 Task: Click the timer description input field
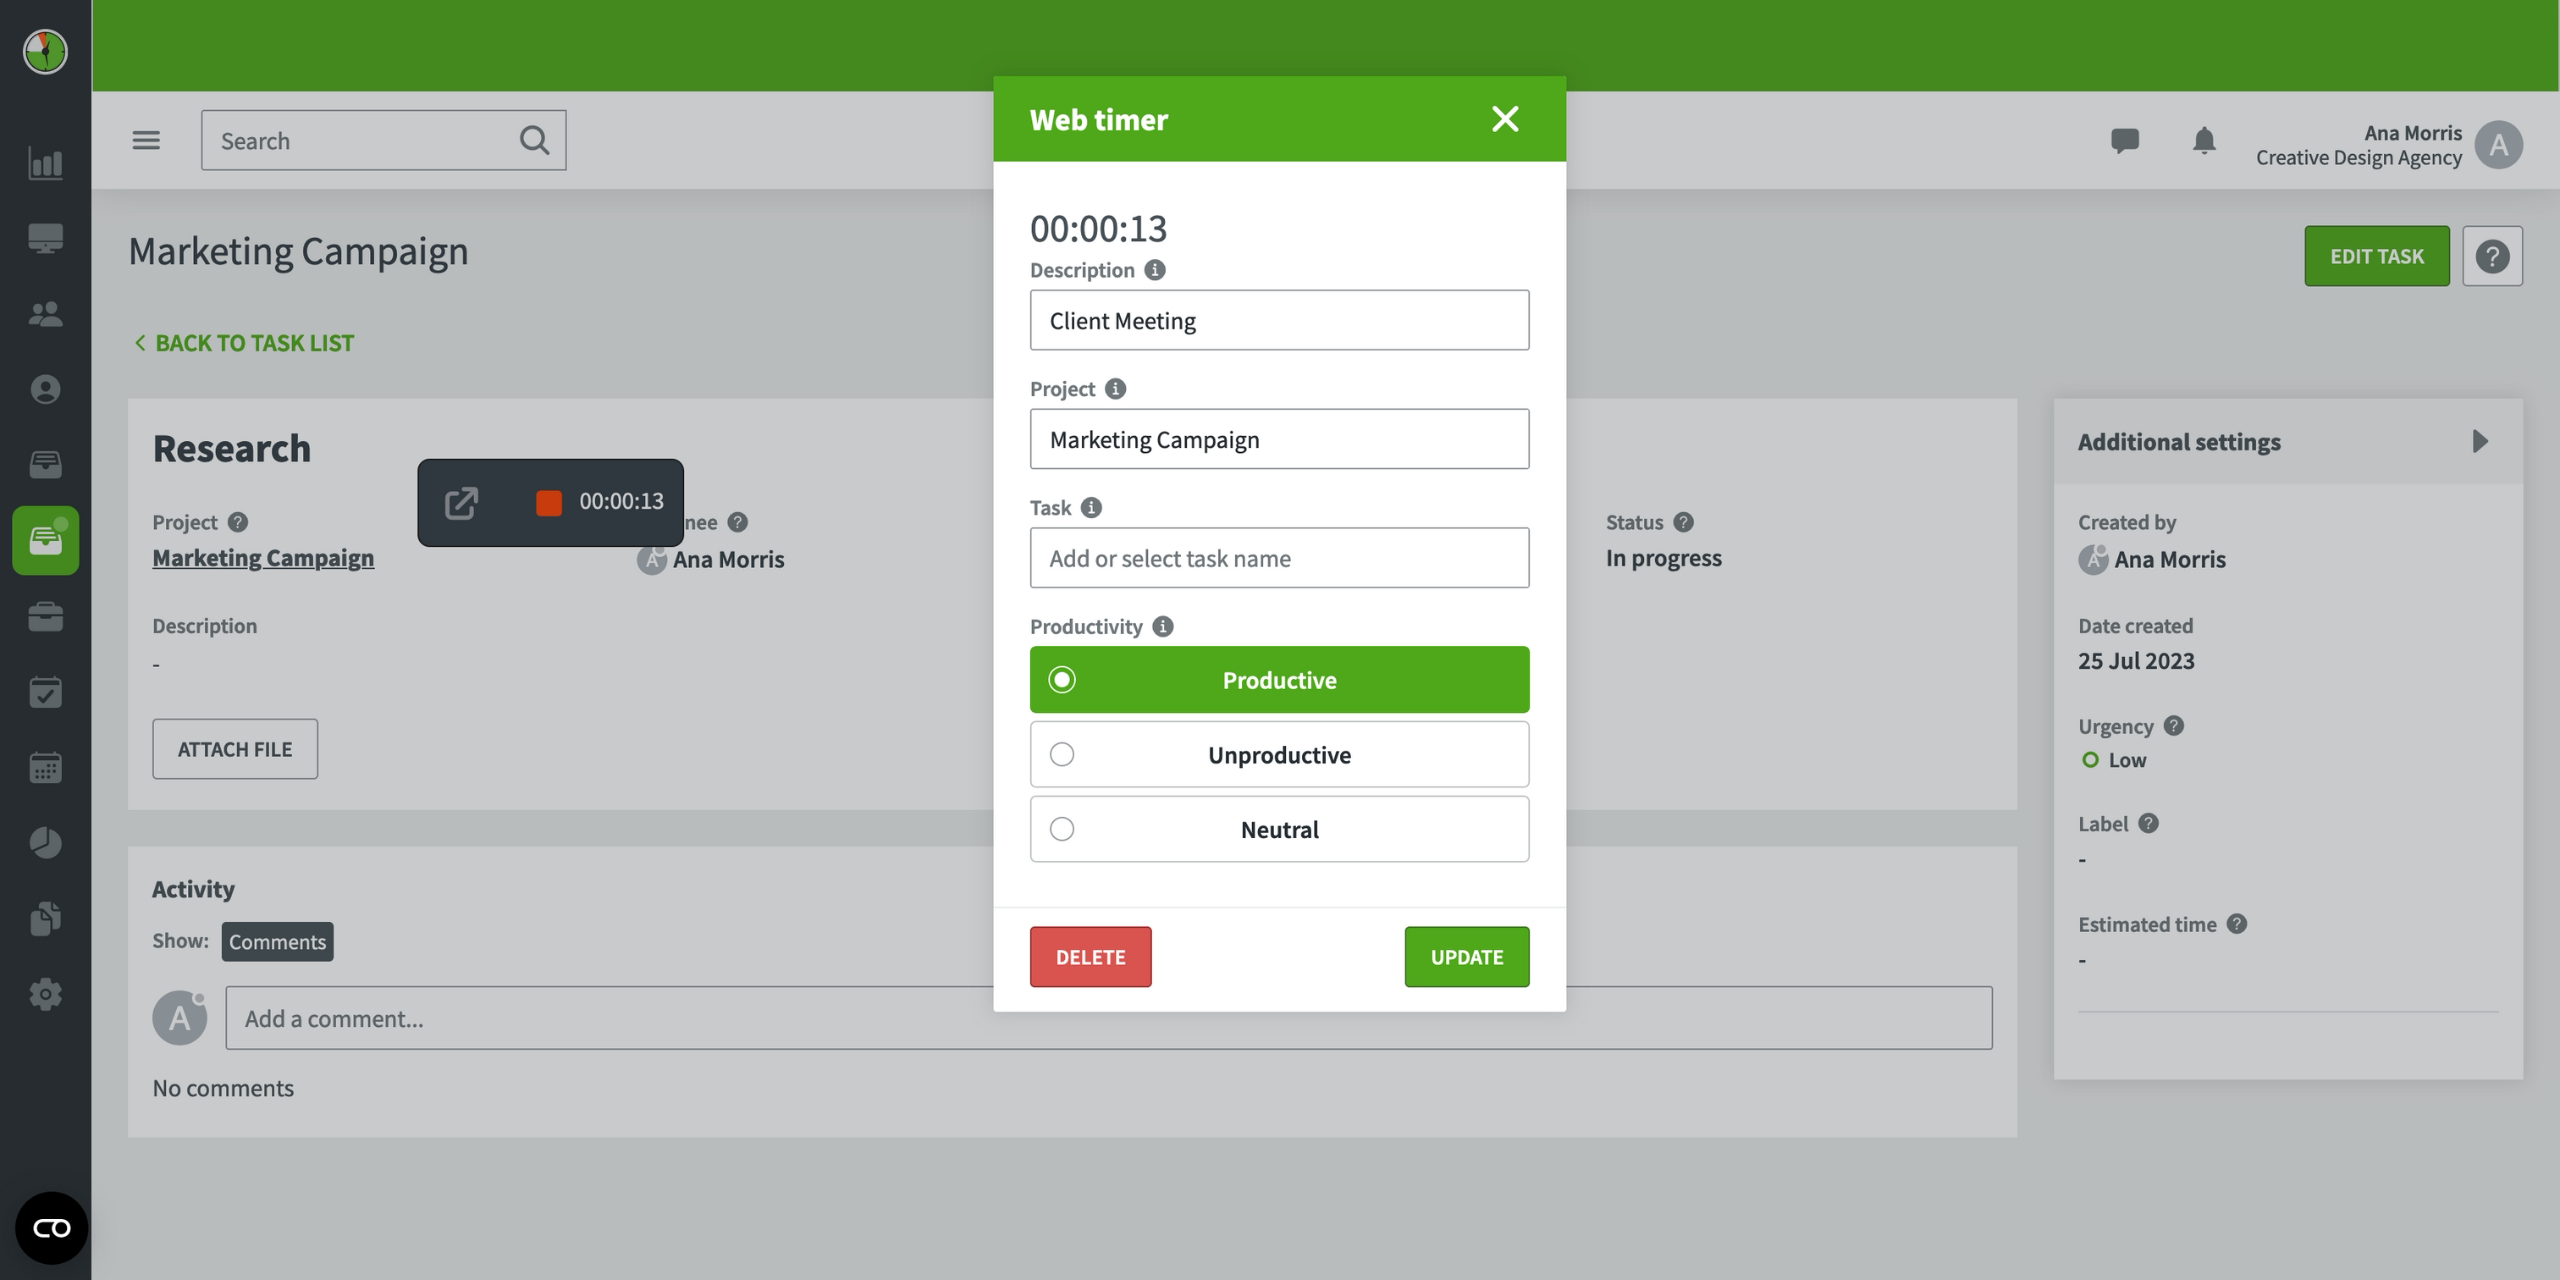[x=1278, y=320]
